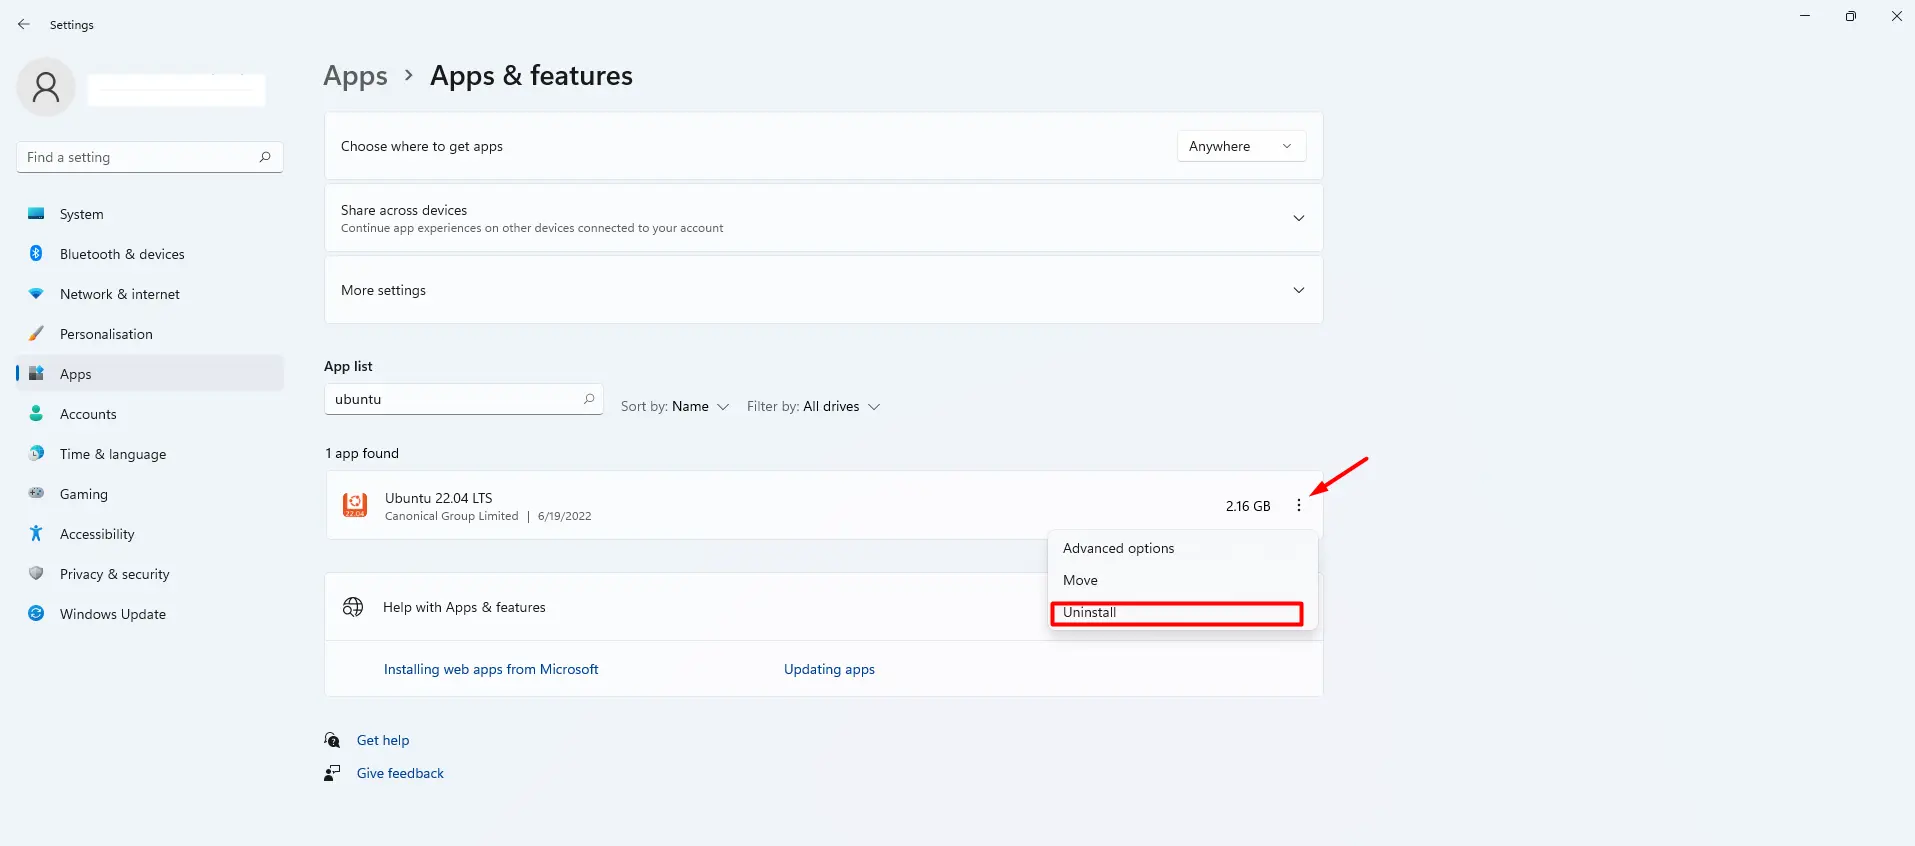Select the Apps category in the sidebar

[x=150, y=374]
